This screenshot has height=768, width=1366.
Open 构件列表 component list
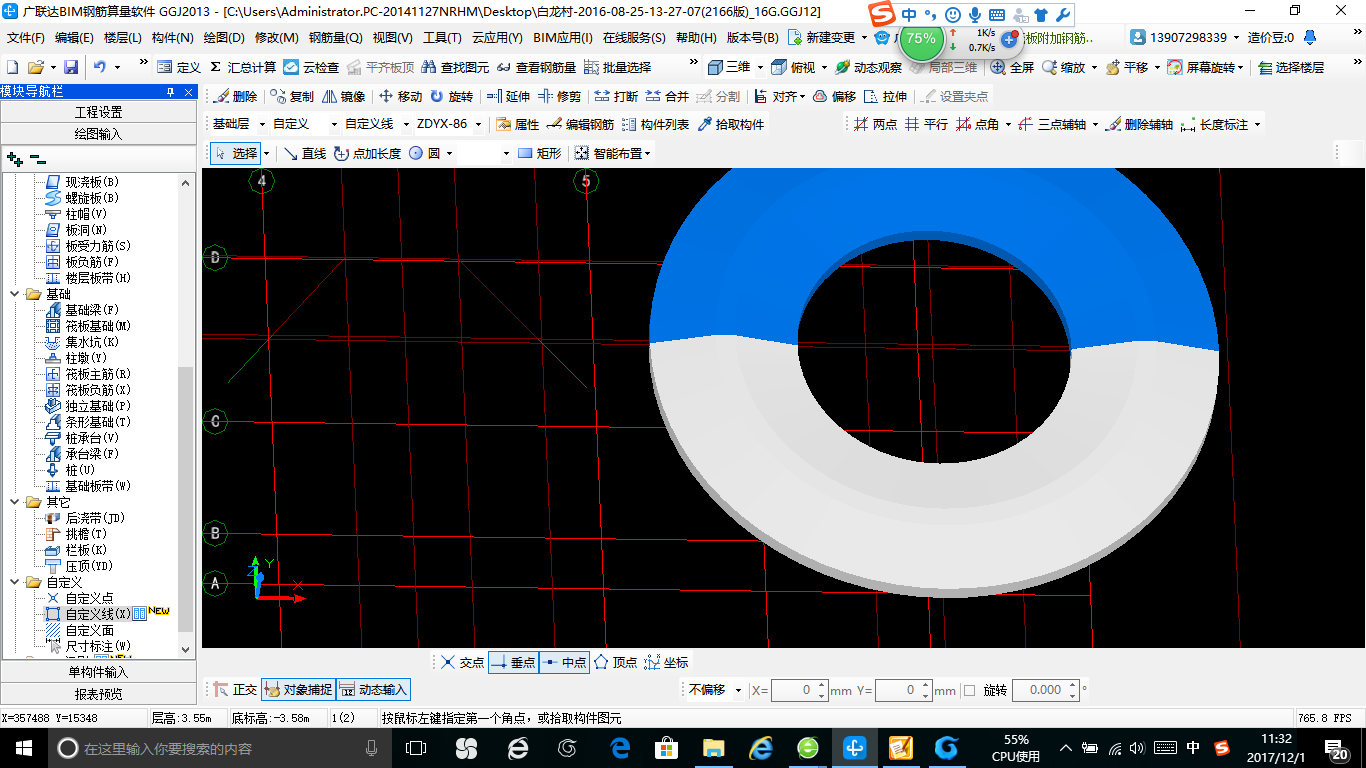tap(655, 125)
